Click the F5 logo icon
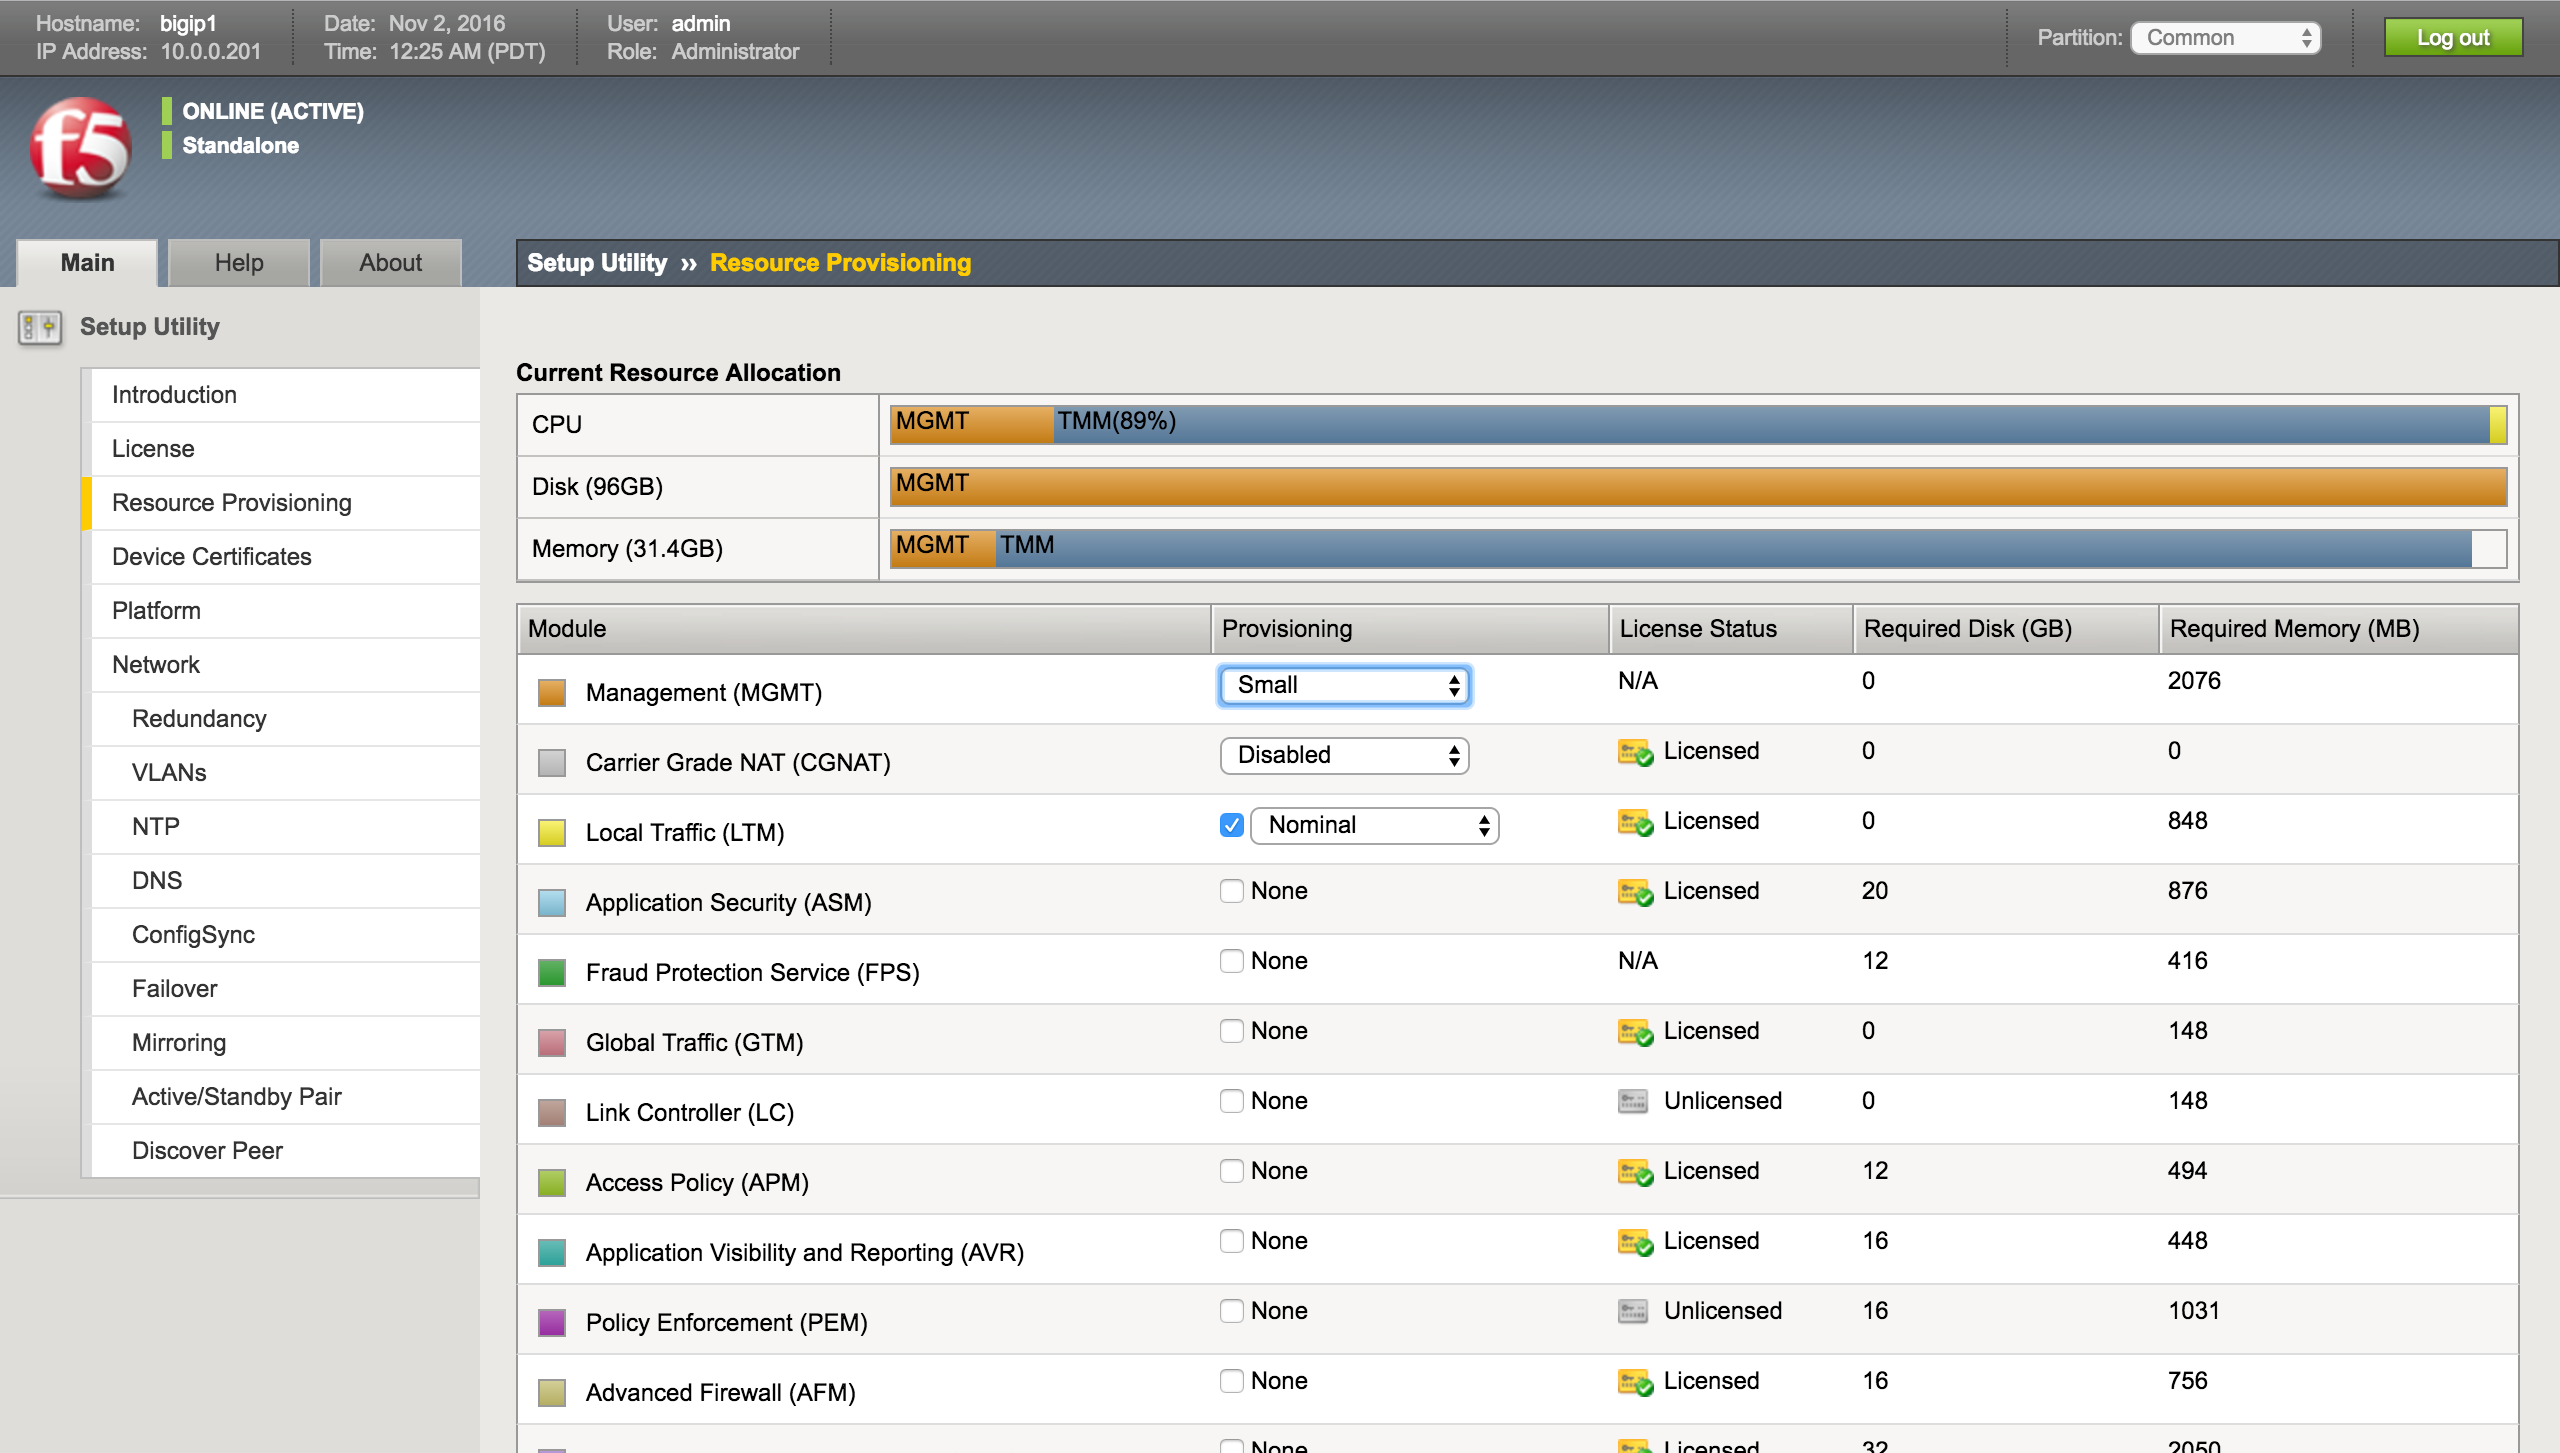This screenshot has height=1453, width=2560. pyautogui.click(x=80, y=148)
